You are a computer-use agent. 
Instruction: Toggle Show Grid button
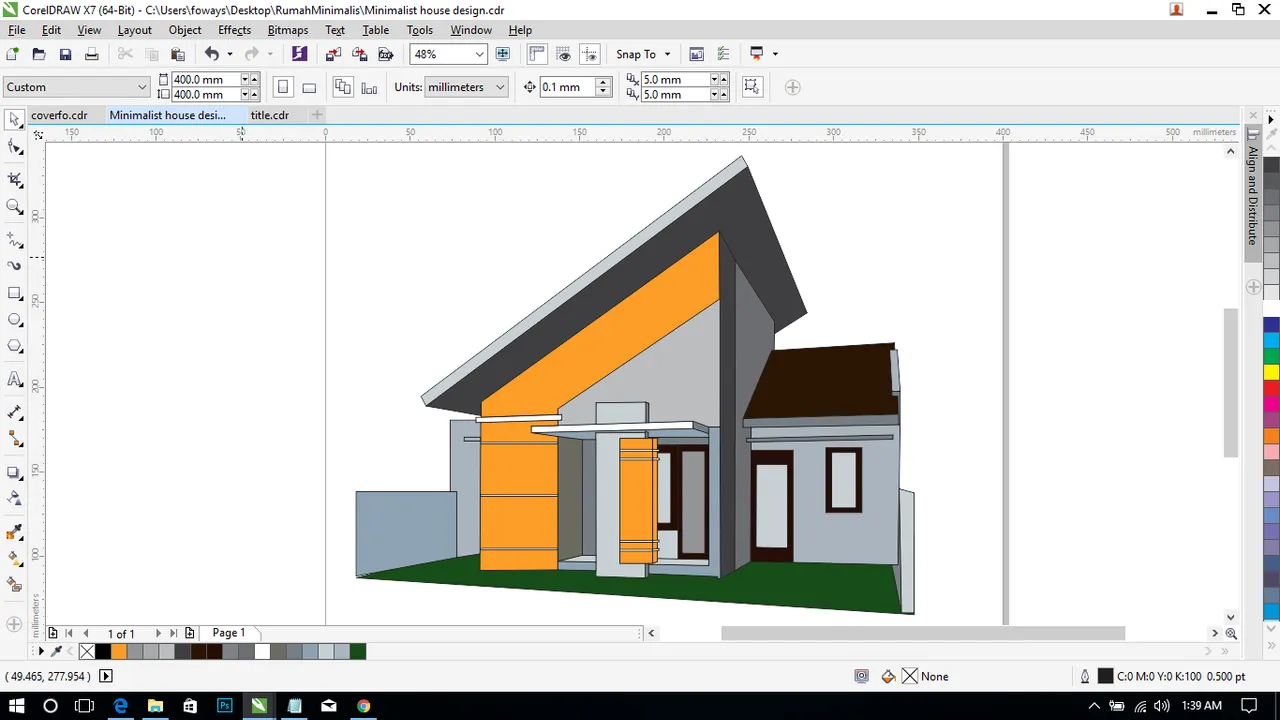(x=564, y=54)
